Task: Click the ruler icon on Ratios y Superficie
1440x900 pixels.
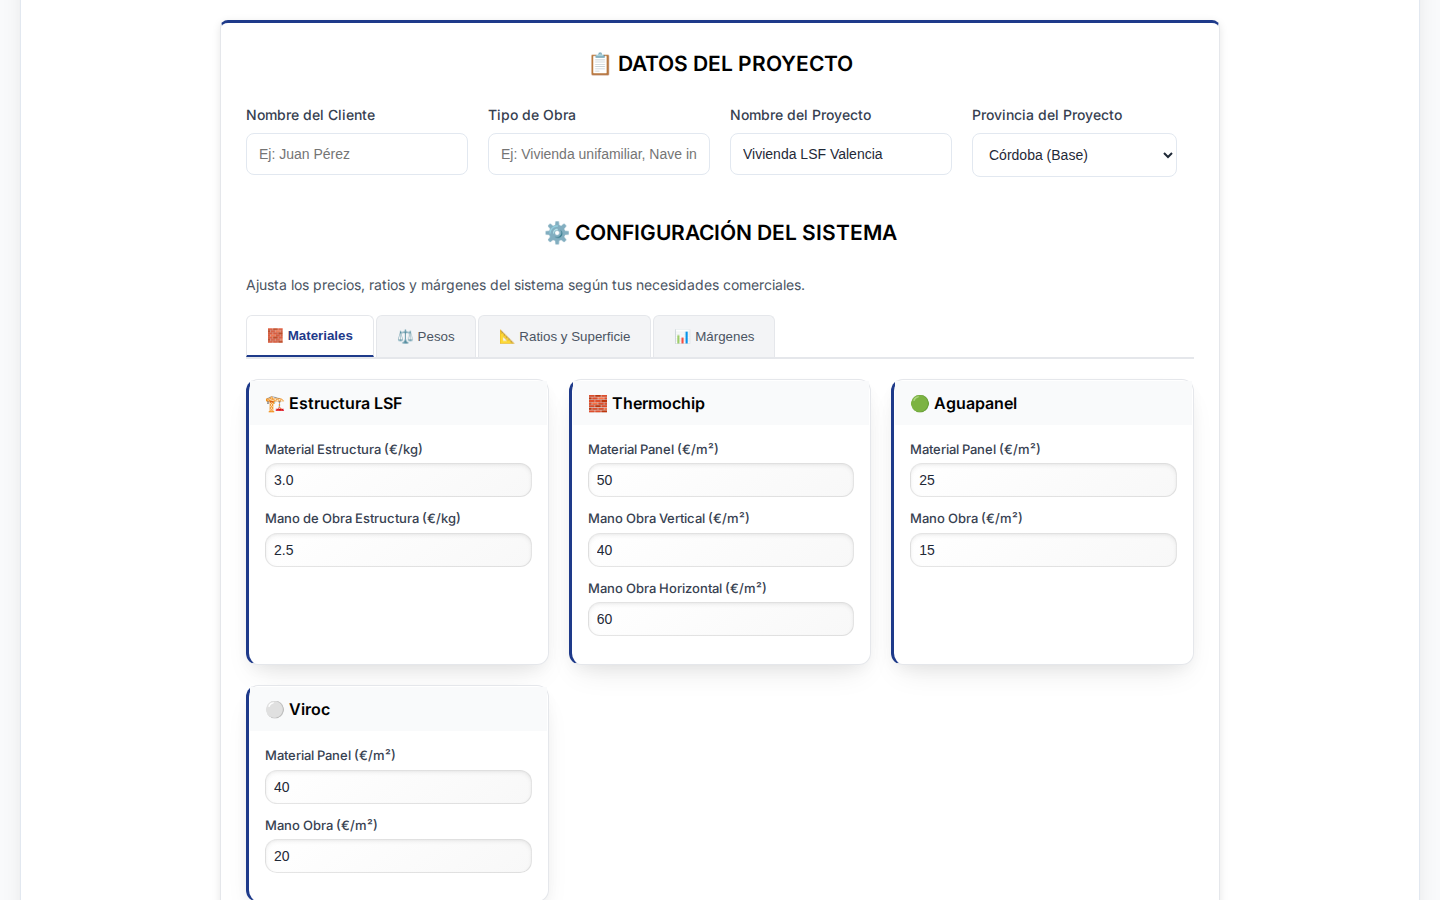Action: (506, 336)
